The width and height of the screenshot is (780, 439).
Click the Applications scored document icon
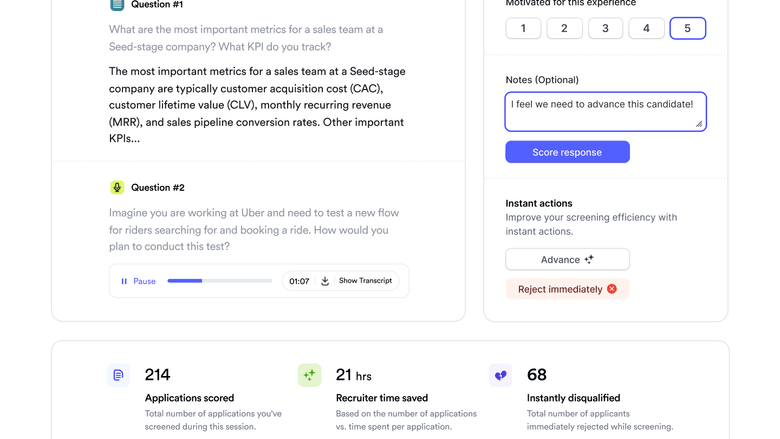point(118,375)
